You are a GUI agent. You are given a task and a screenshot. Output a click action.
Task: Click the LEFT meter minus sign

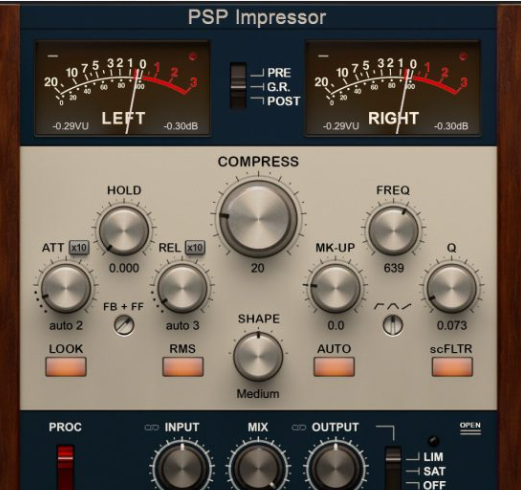[x=53, y=56]
